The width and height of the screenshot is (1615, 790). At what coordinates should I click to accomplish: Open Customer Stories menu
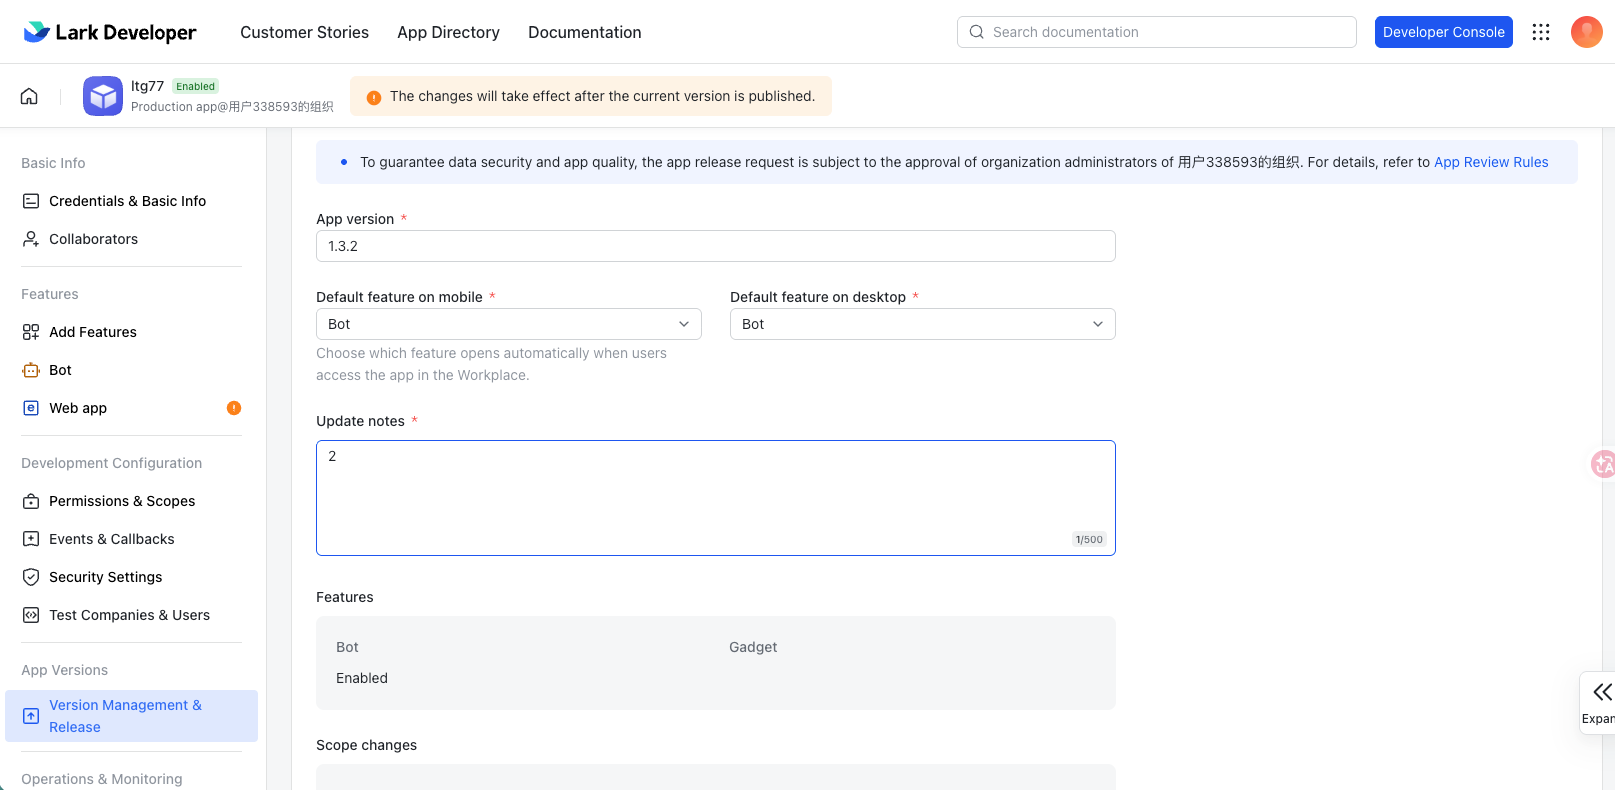click(304, 32)
